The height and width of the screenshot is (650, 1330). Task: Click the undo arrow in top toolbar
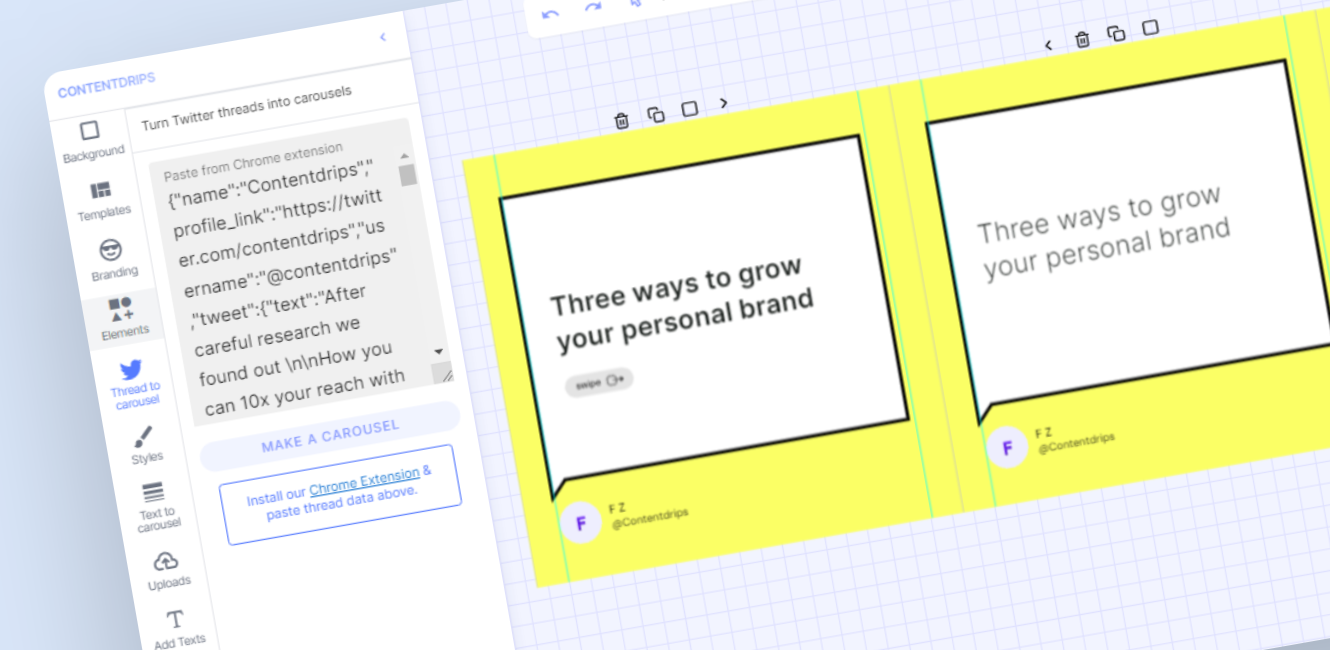point(549,14)
